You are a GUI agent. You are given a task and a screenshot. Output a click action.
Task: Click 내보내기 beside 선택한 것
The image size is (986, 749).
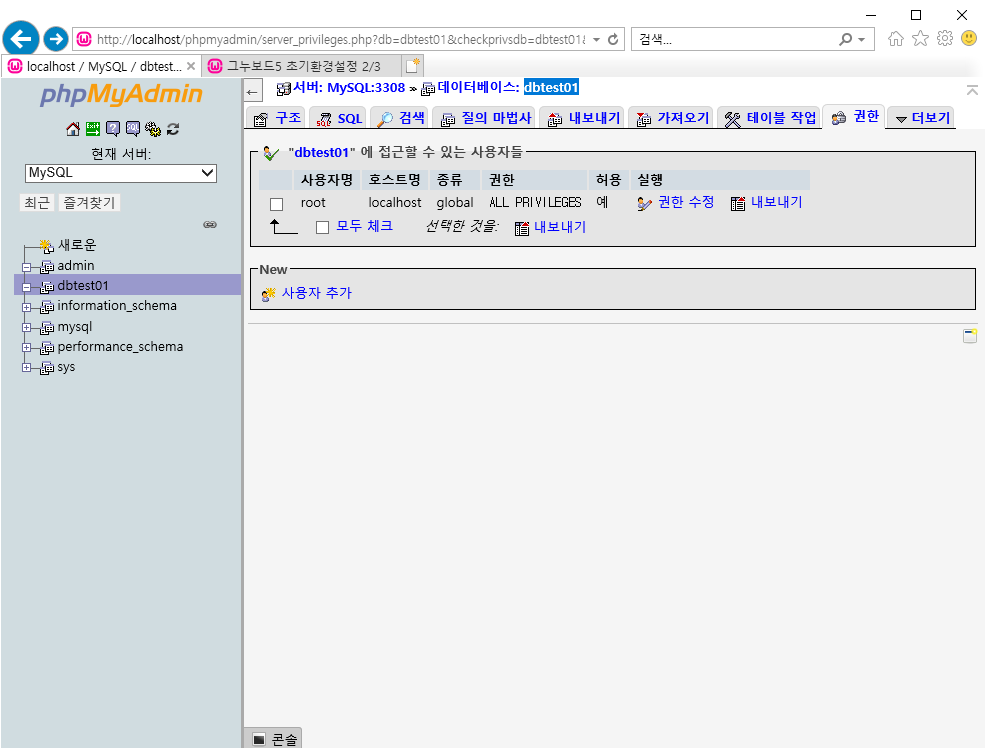pyautogui.click(x=560, y=227)
